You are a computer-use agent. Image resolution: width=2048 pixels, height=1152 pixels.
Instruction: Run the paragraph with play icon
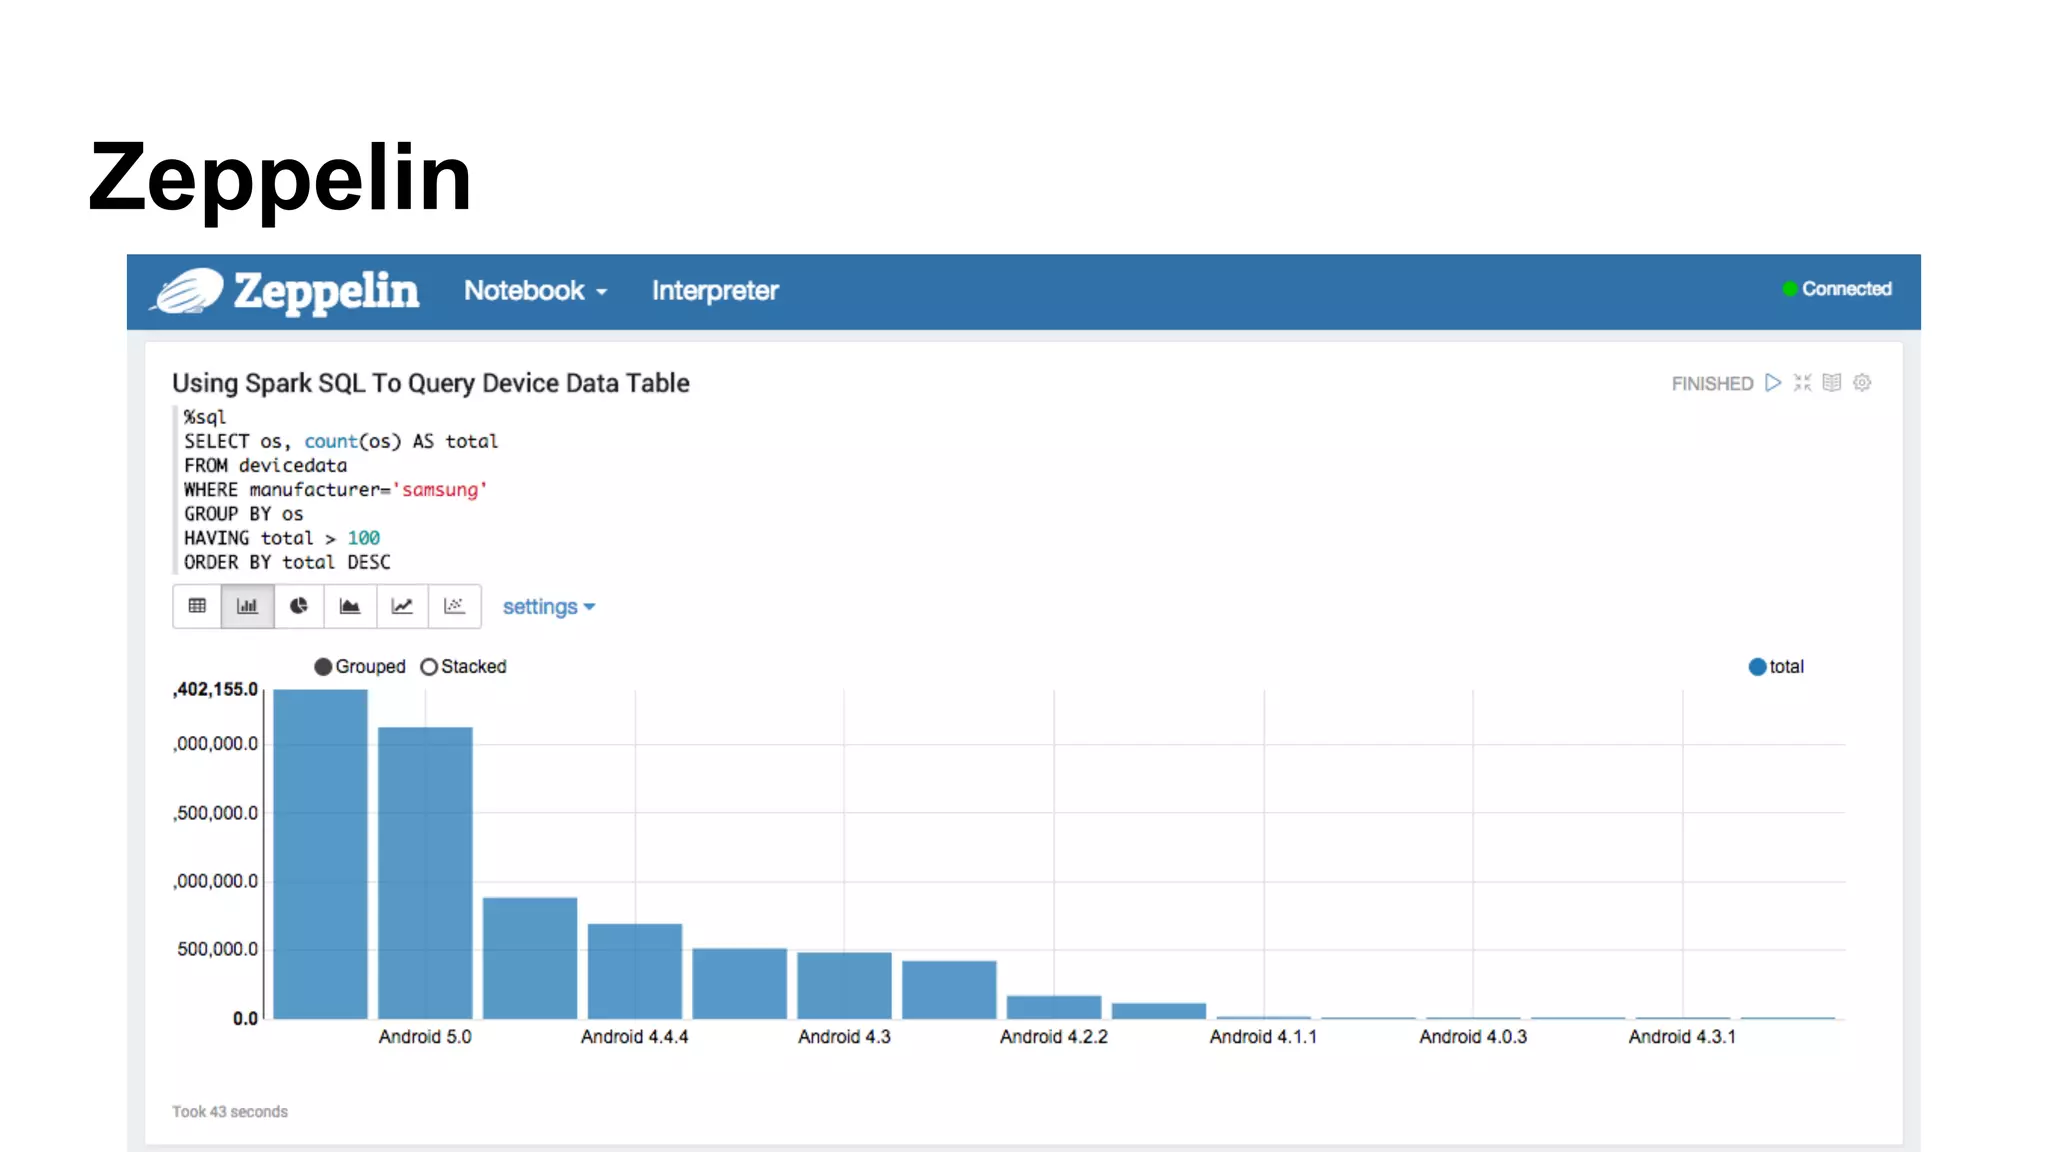[x=1773, y=383]
